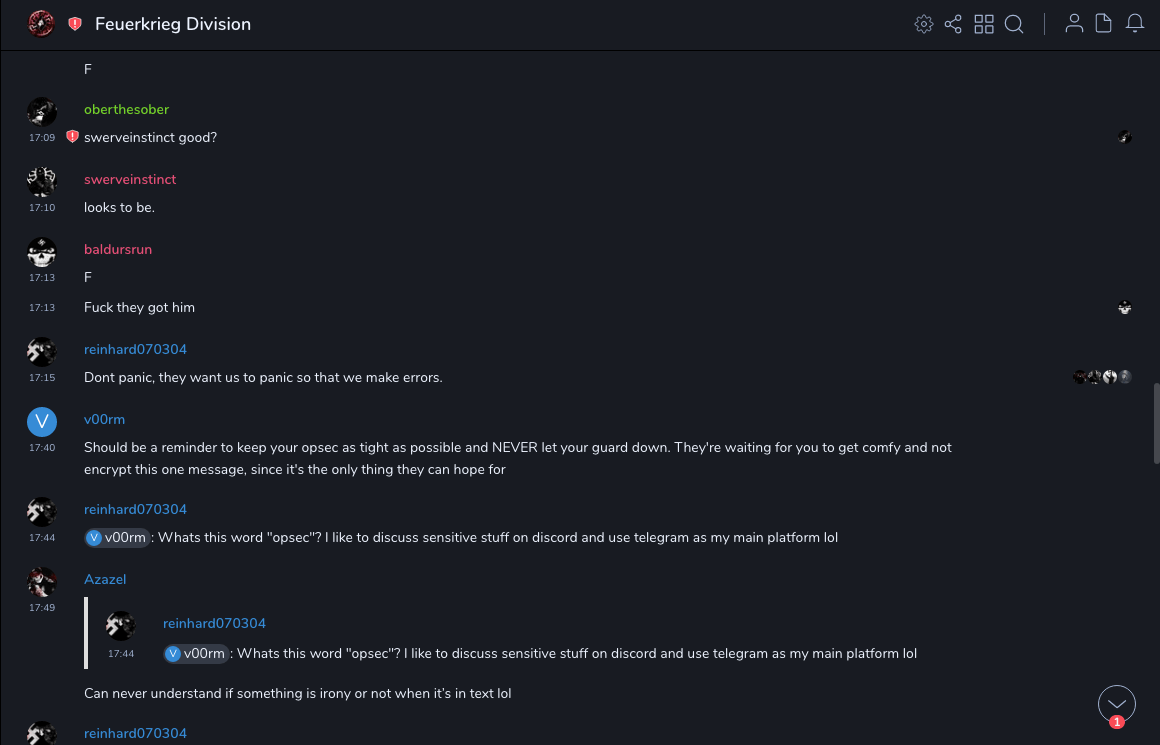The width and height of the screenshot is (1160, 745).
Task: Click red shield icon beside room title
Action: tap(75, 24)
